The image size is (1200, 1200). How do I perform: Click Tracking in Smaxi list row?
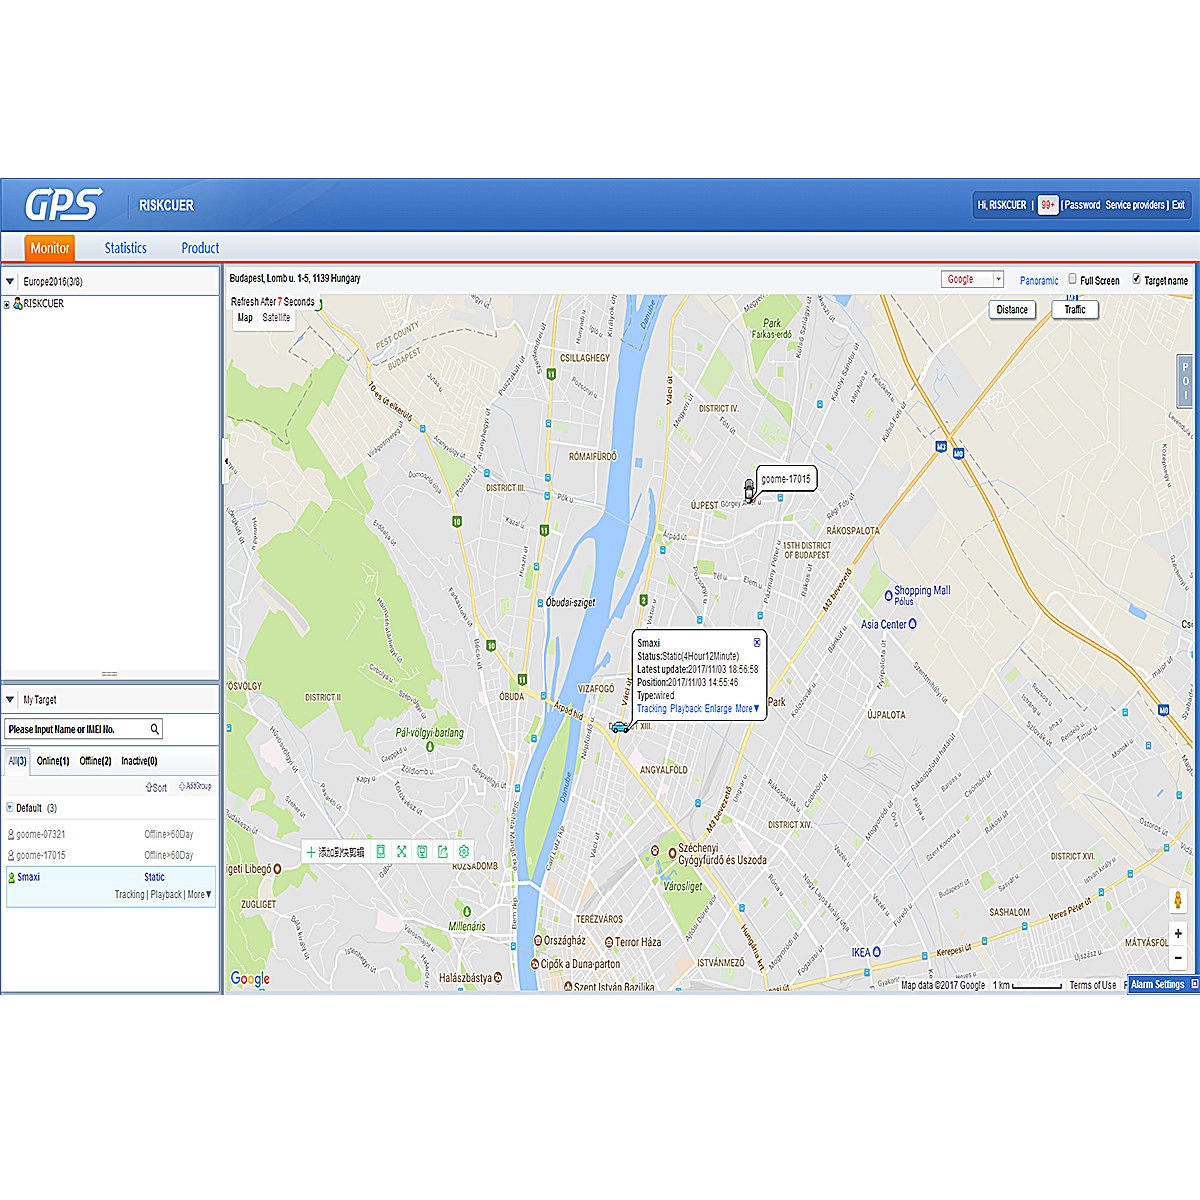coord(129,895)
